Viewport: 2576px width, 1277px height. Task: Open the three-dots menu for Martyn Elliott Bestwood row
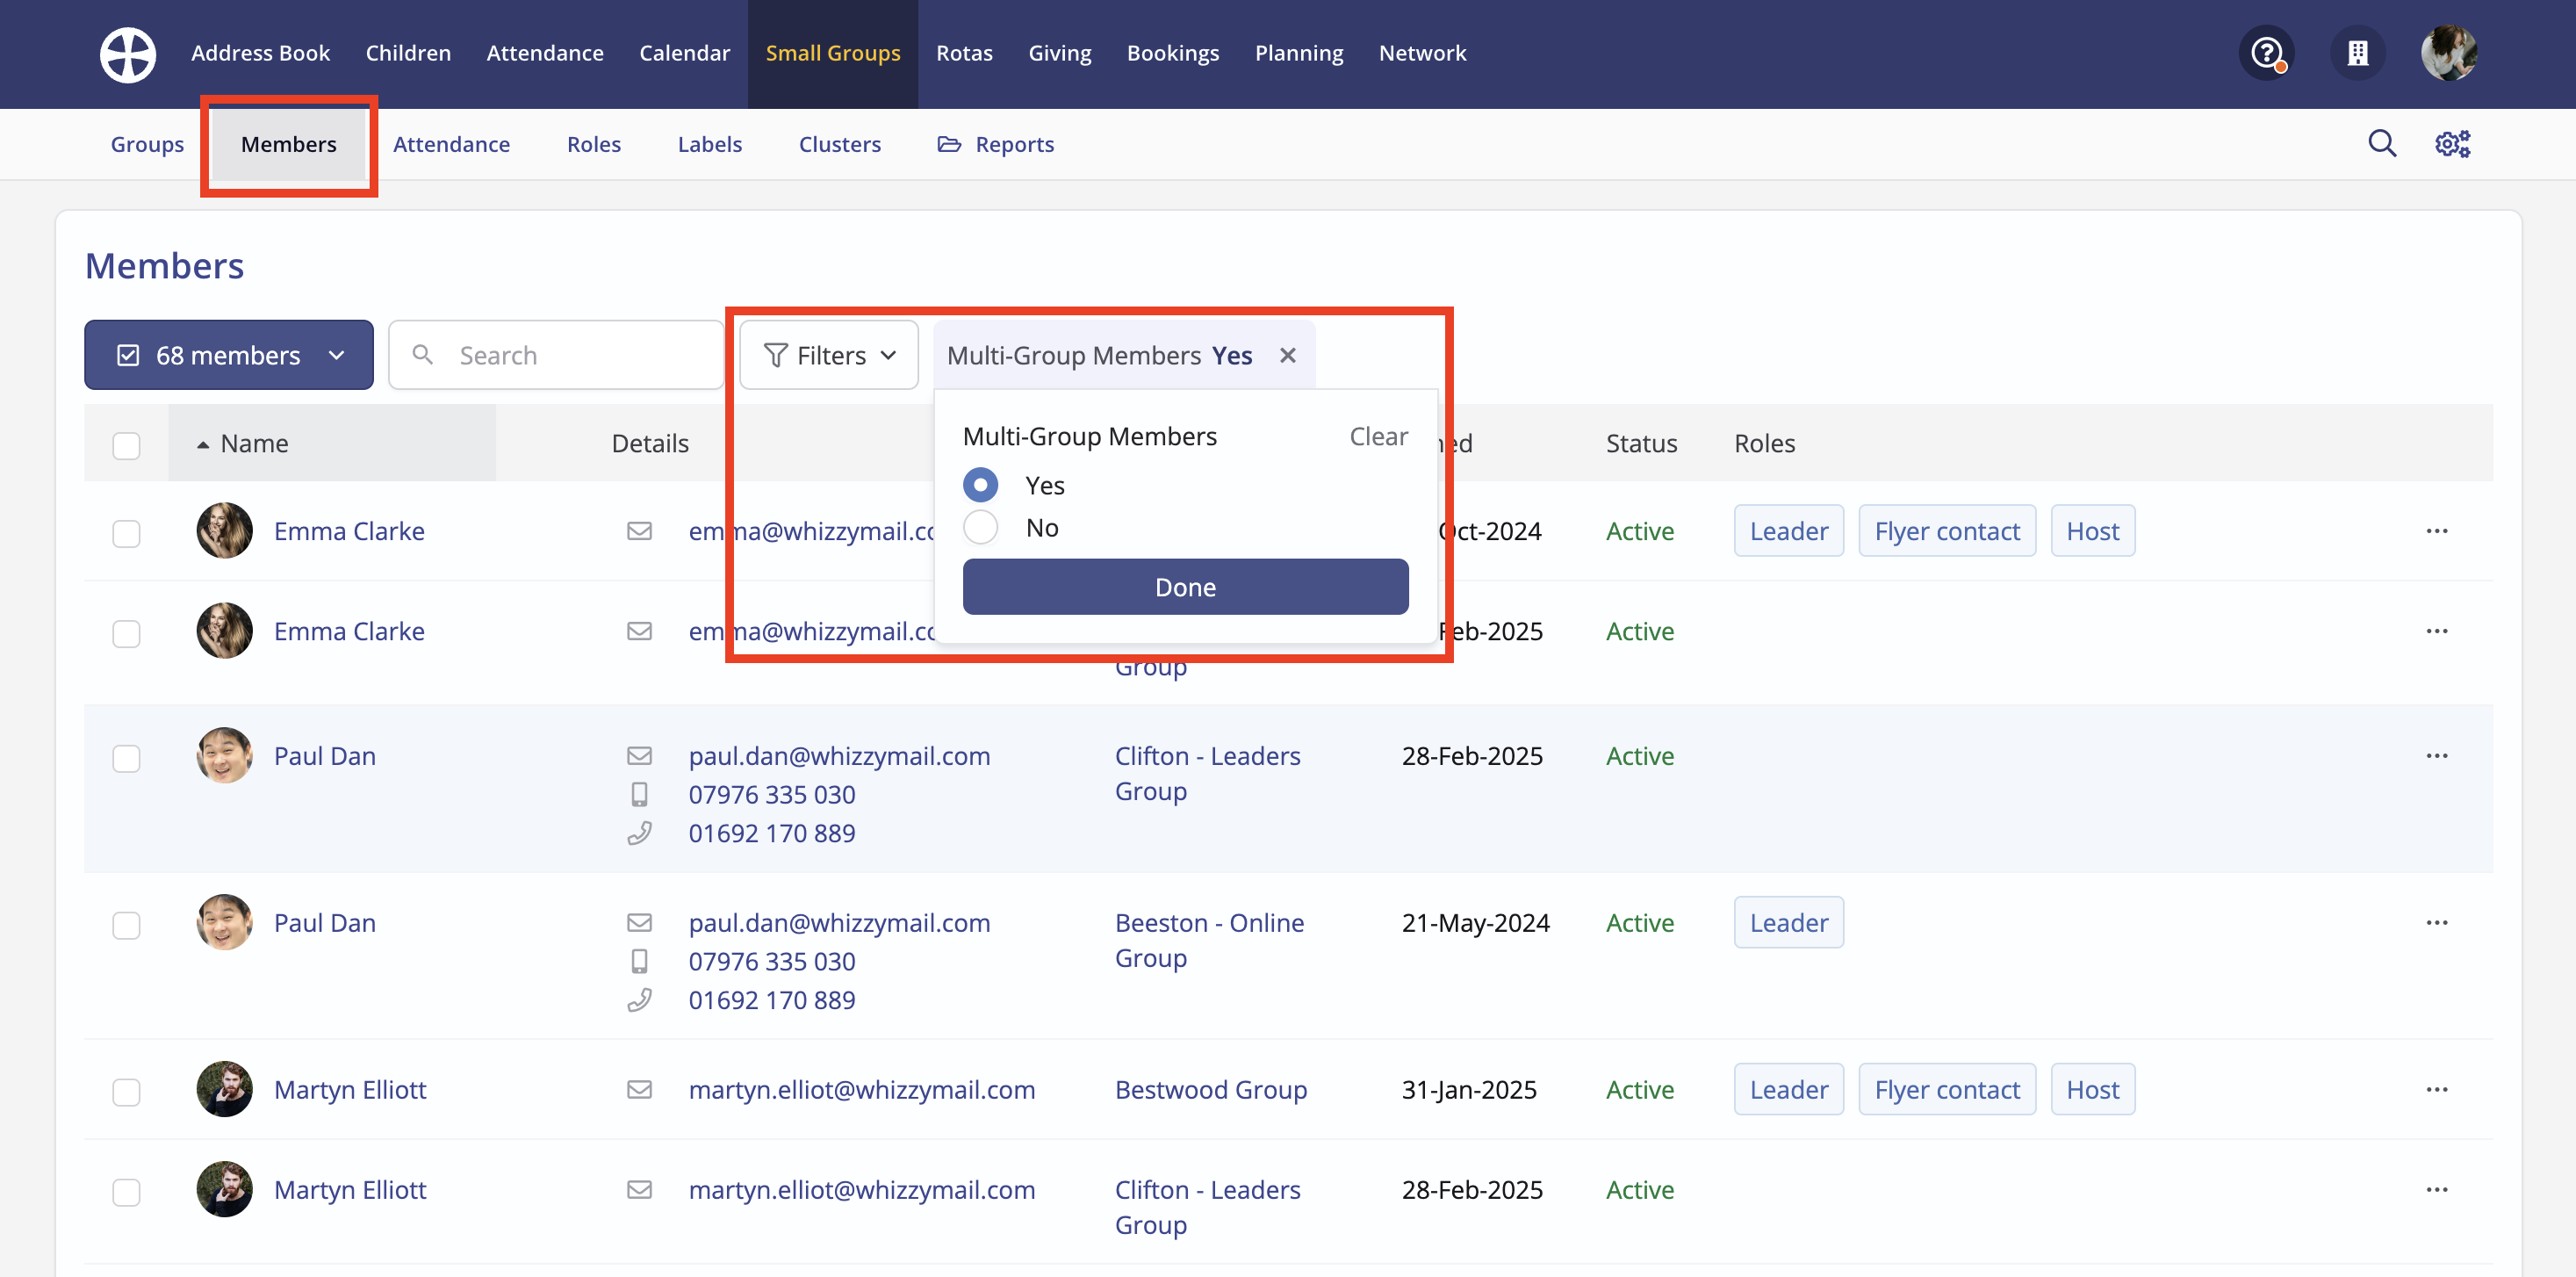pyautogui.click(x=2436, y=1089)
